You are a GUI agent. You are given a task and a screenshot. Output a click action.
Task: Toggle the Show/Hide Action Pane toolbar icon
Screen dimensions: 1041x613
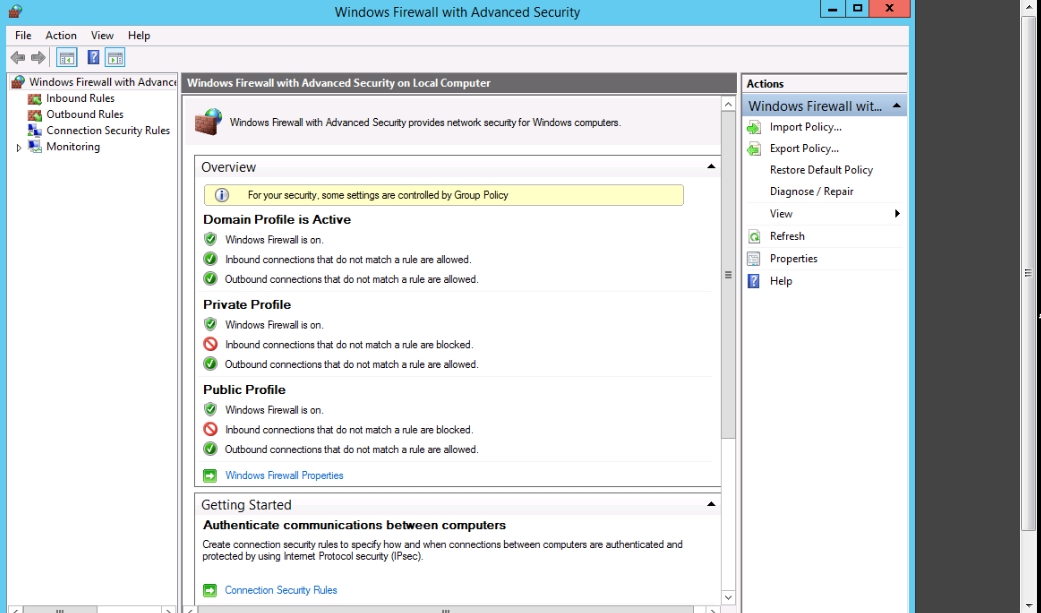pos(115,58)
